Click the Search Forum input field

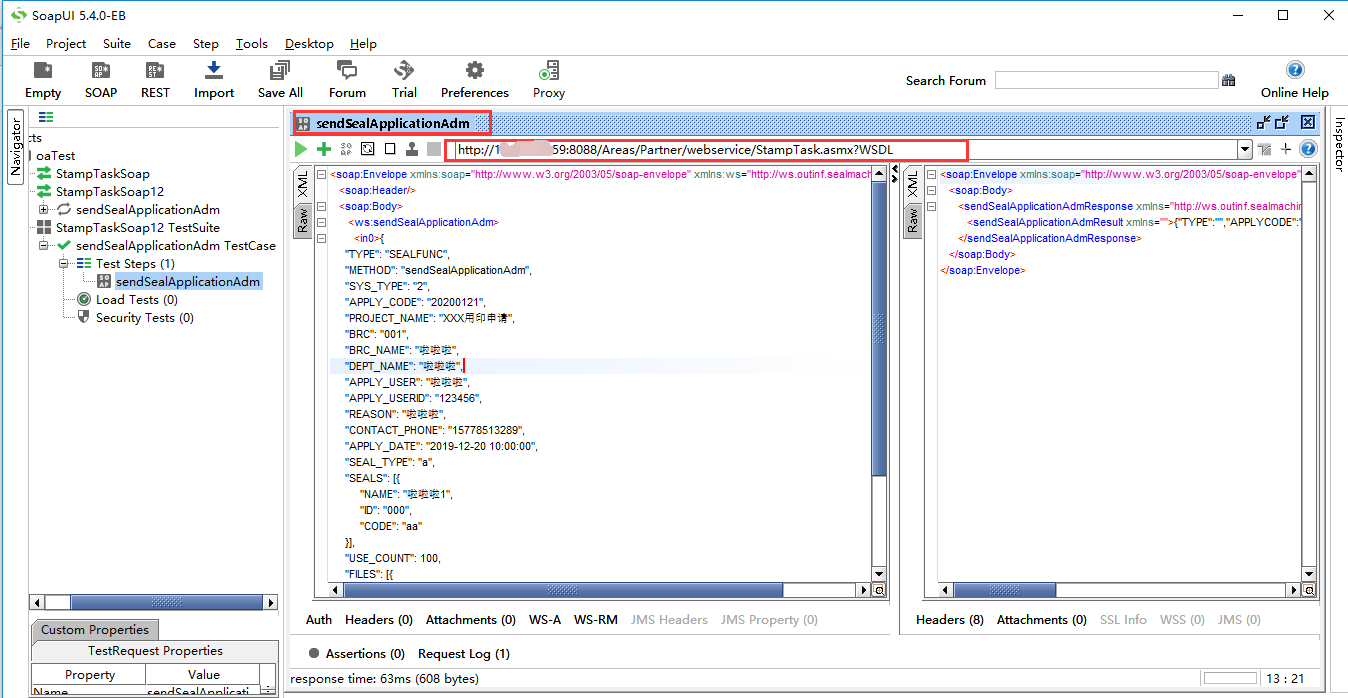(x=1106, y=79)
